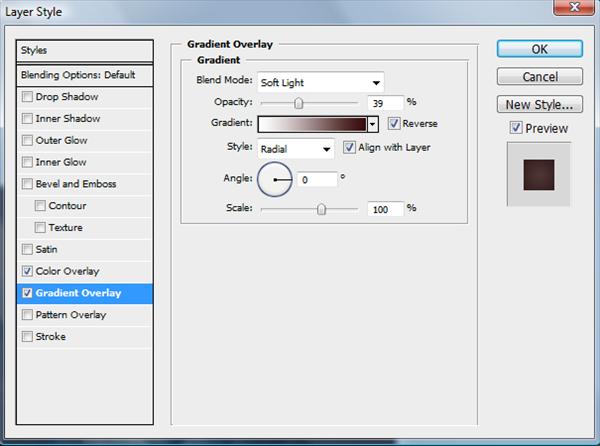600x446 pixels.
Task: Click the Scale slider handle
Action: pyautogui.click(x=321, y=209)
